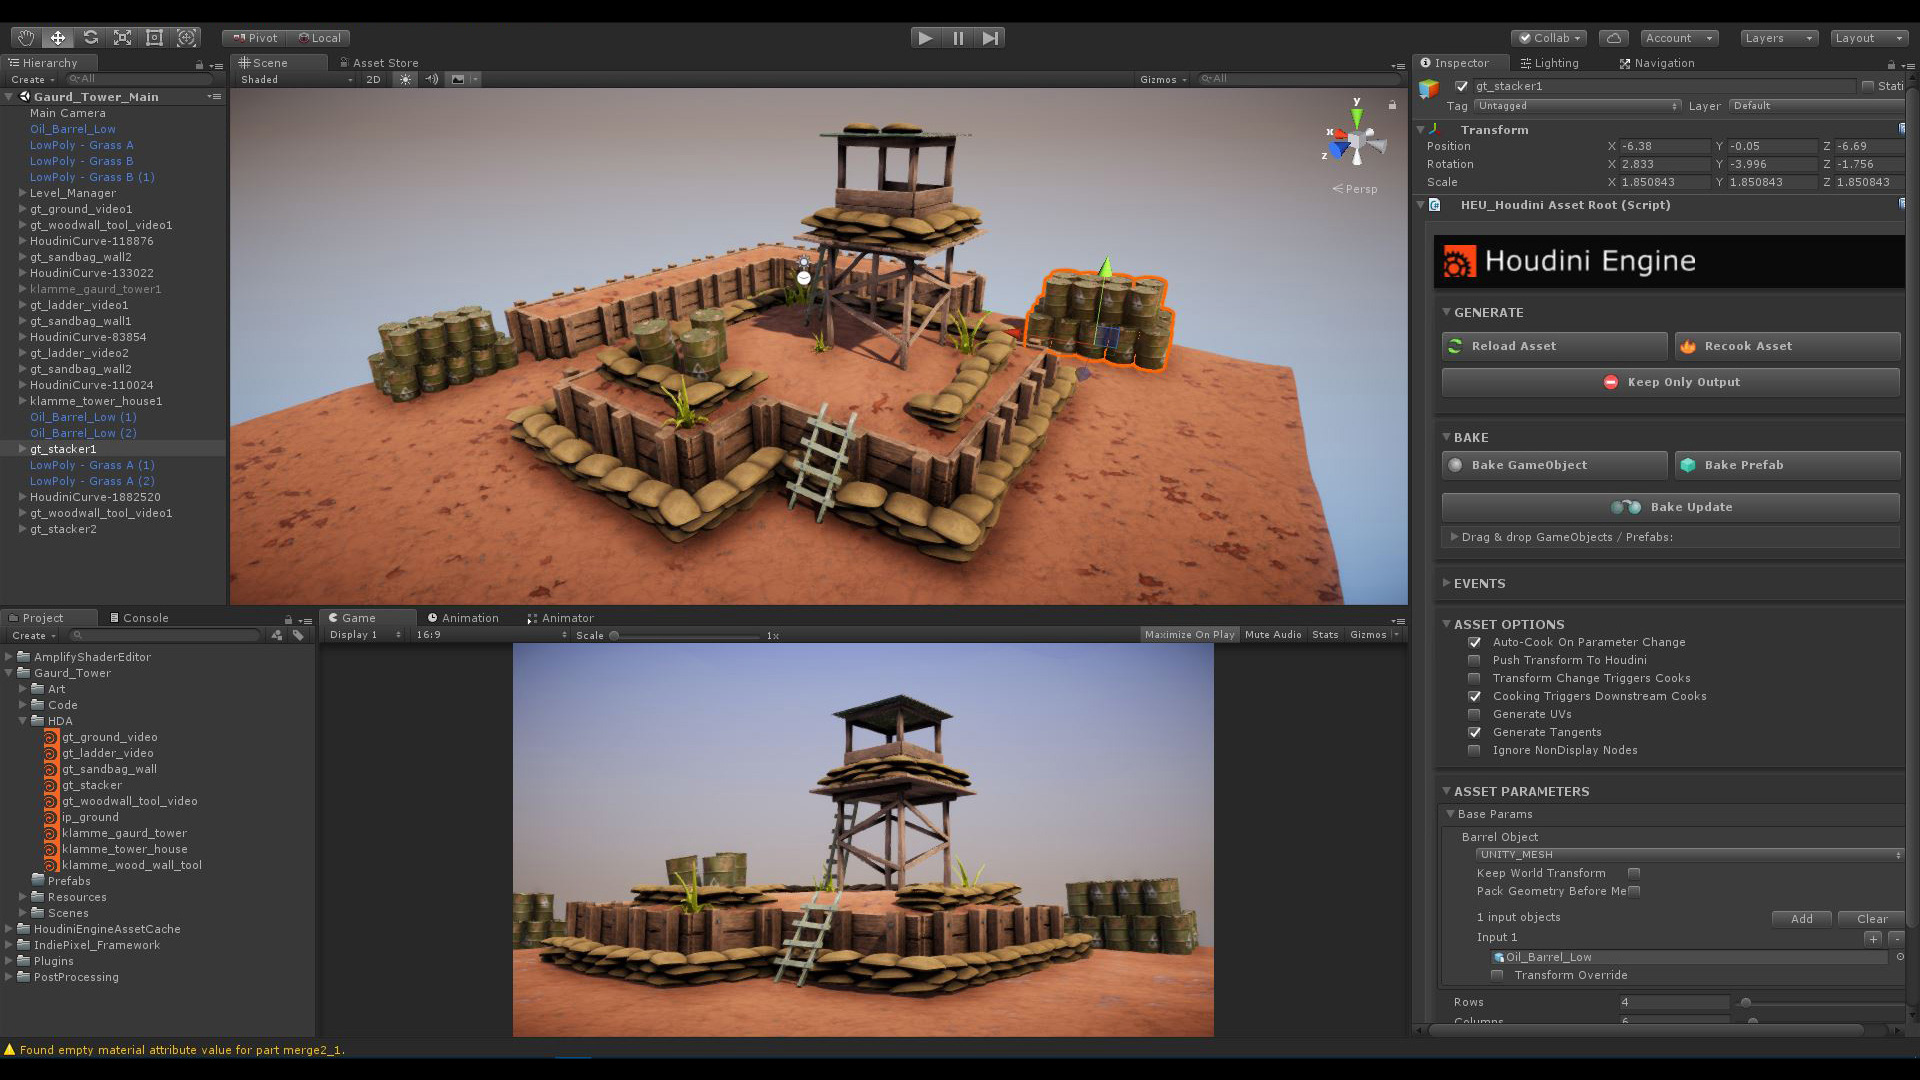Screen dimensions: 1920x1080
Task: Activate the Scale tool
Action: point(122,37)
